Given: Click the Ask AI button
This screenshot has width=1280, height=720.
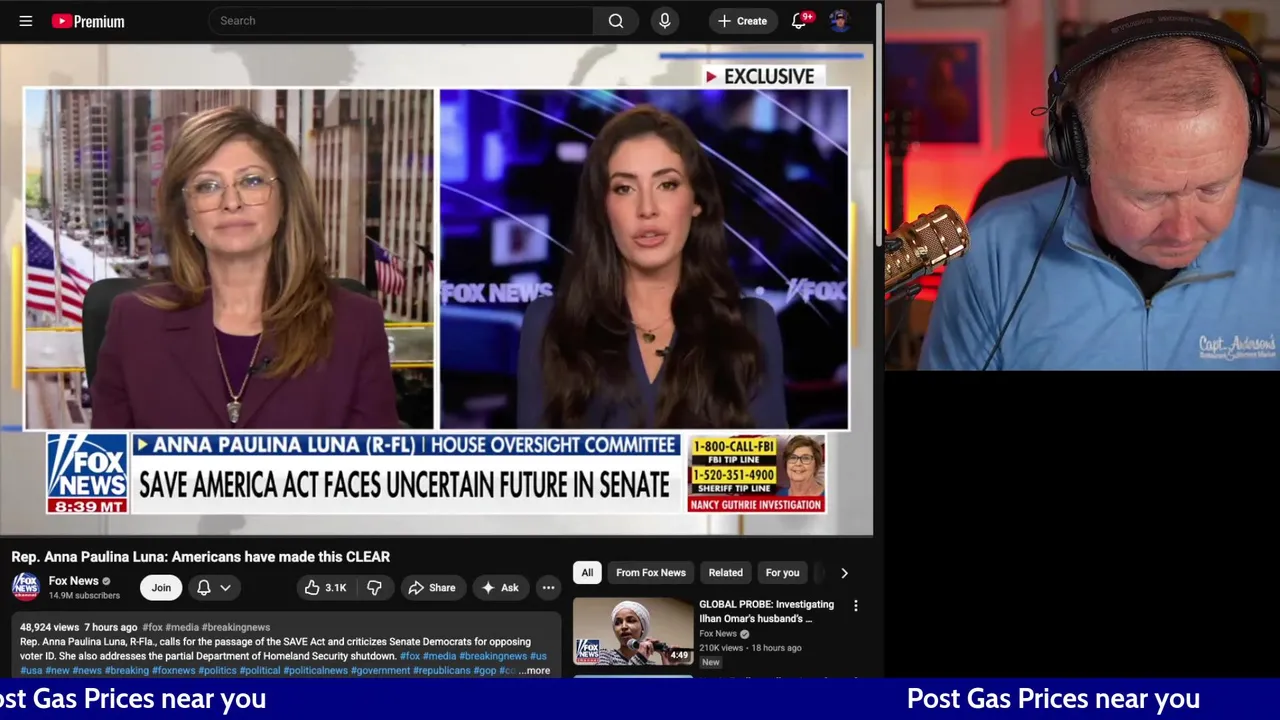Looking at the screenshot, I should click(500, 588).
